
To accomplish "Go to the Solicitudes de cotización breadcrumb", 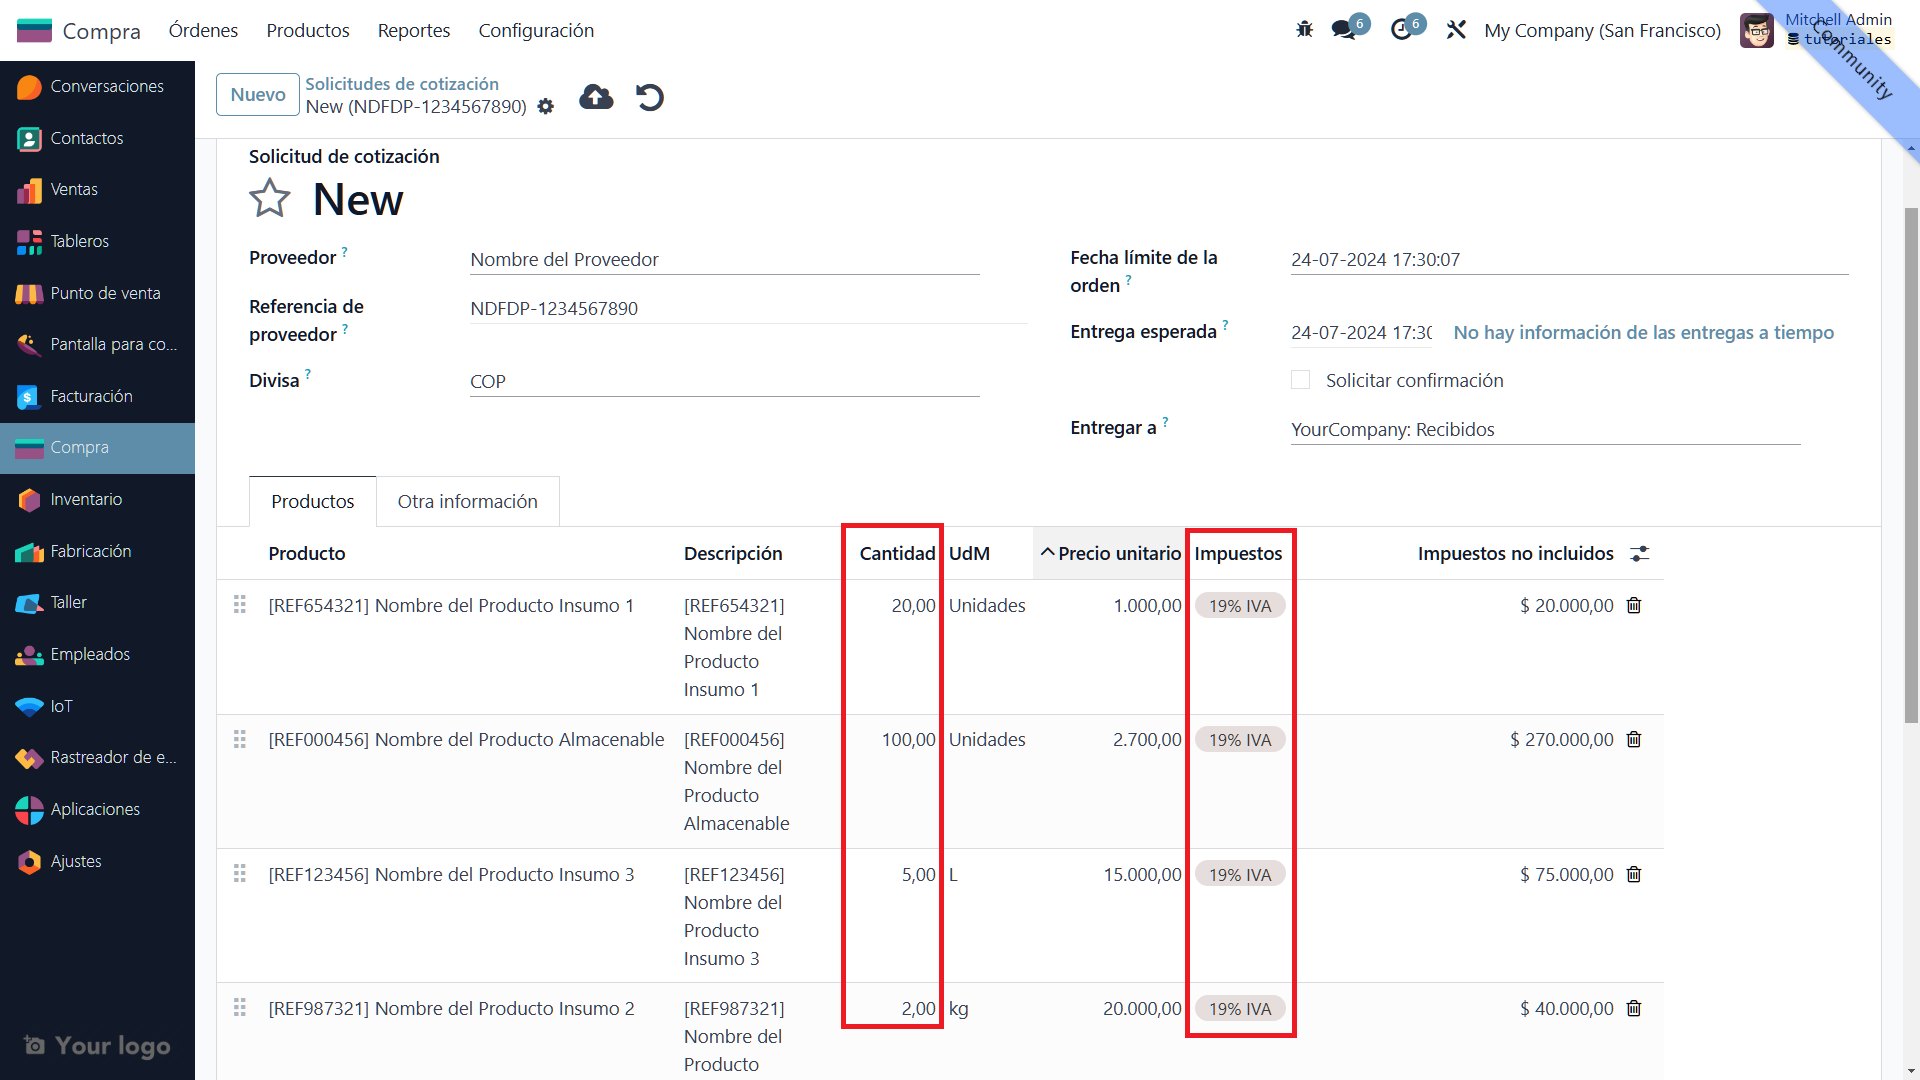I will [x=402, y=84].
